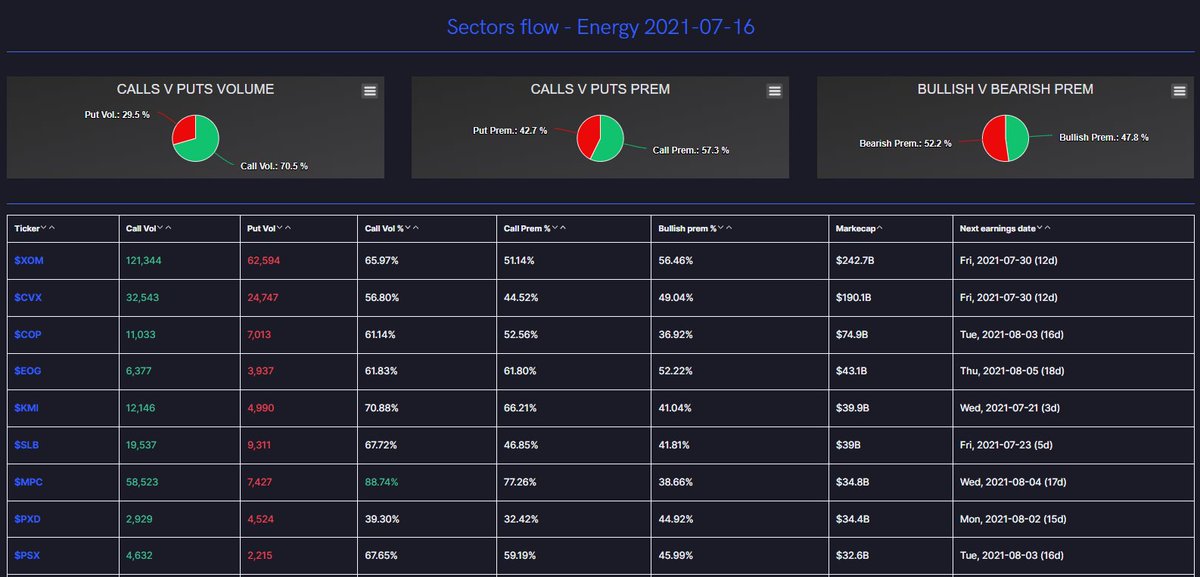Viewport: 1200px width, 577px height.
Task: Select the Bullish Prem.: 47.8 % label
Action: [1104, 137]
